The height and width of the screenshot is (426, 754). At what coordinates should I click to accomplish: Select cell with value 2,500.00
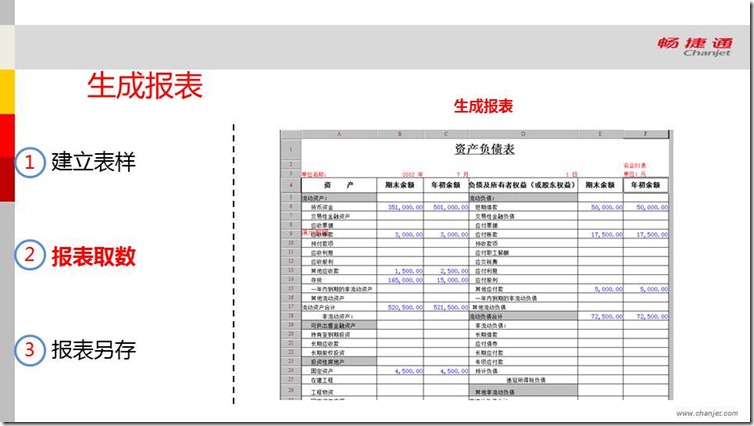tap(446, 271)
